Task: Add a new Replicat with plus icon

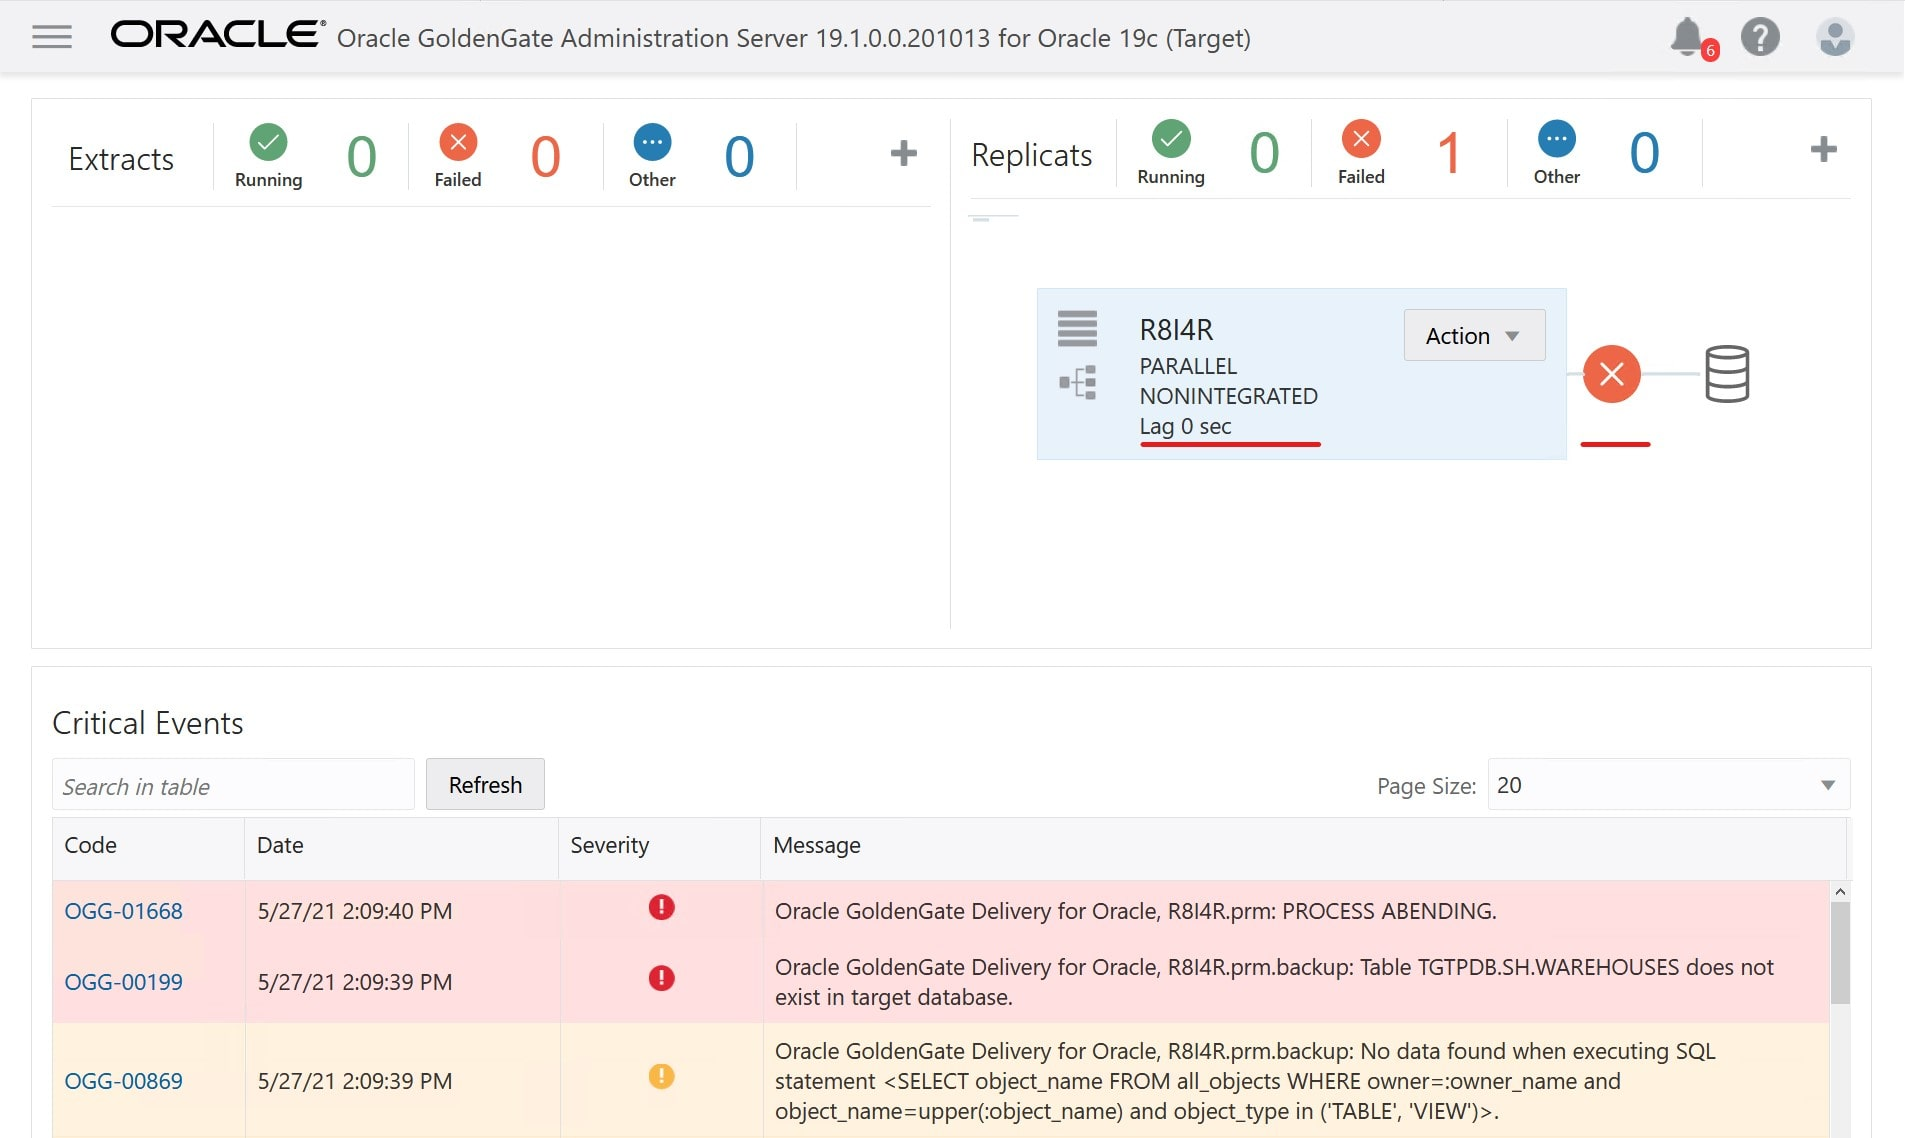Action: (1824, 150)
